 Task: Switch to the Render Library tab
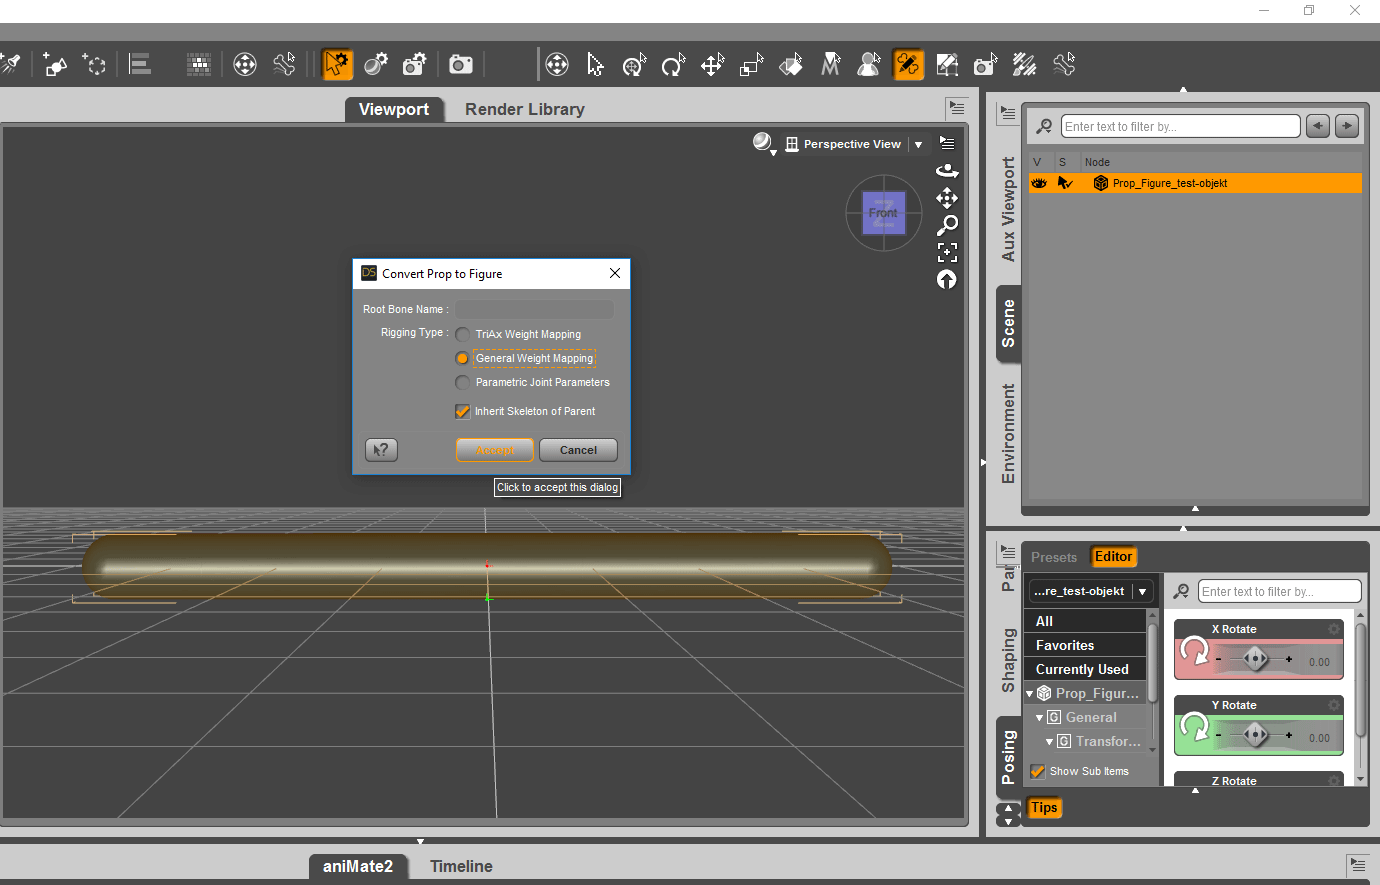click(524, 109)
